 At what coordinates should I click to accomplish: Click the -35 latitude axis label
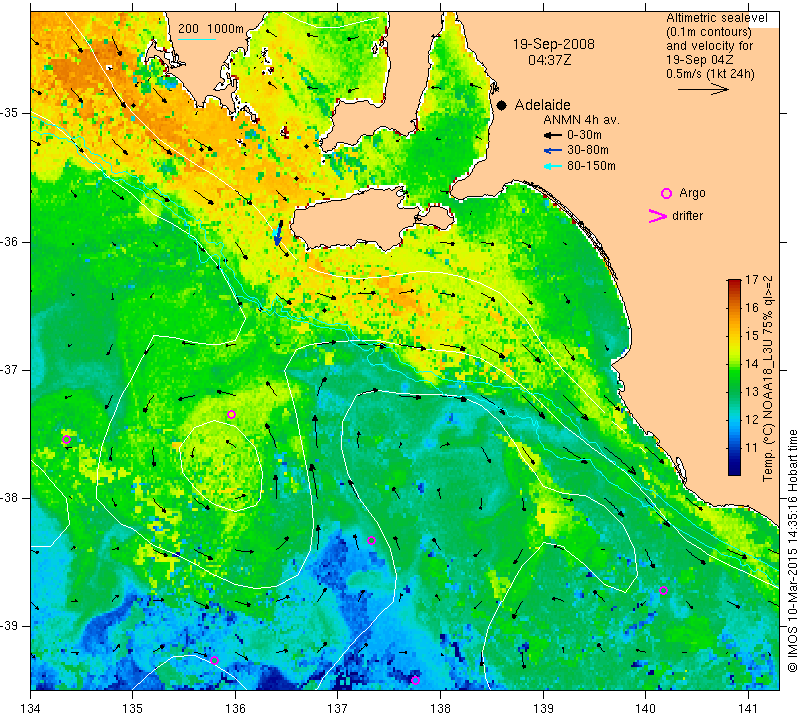pyautogui.click(x=10, y=113)
